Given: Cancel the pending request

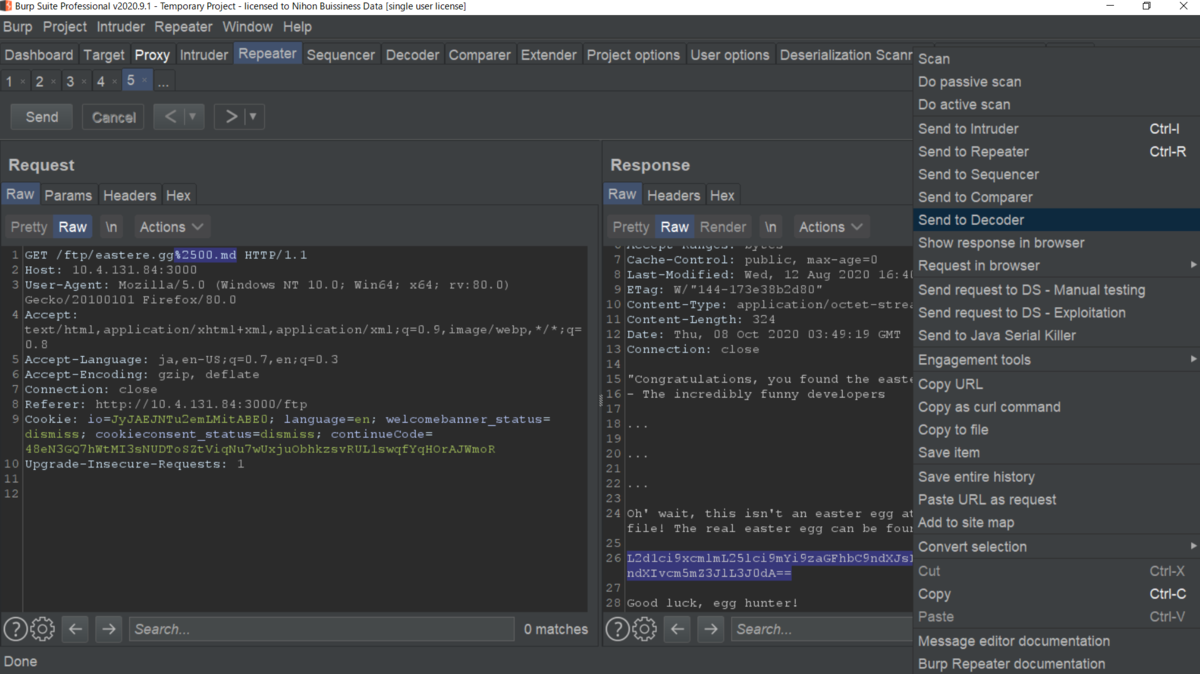Looking at the screenshot, I should [114, 117].
